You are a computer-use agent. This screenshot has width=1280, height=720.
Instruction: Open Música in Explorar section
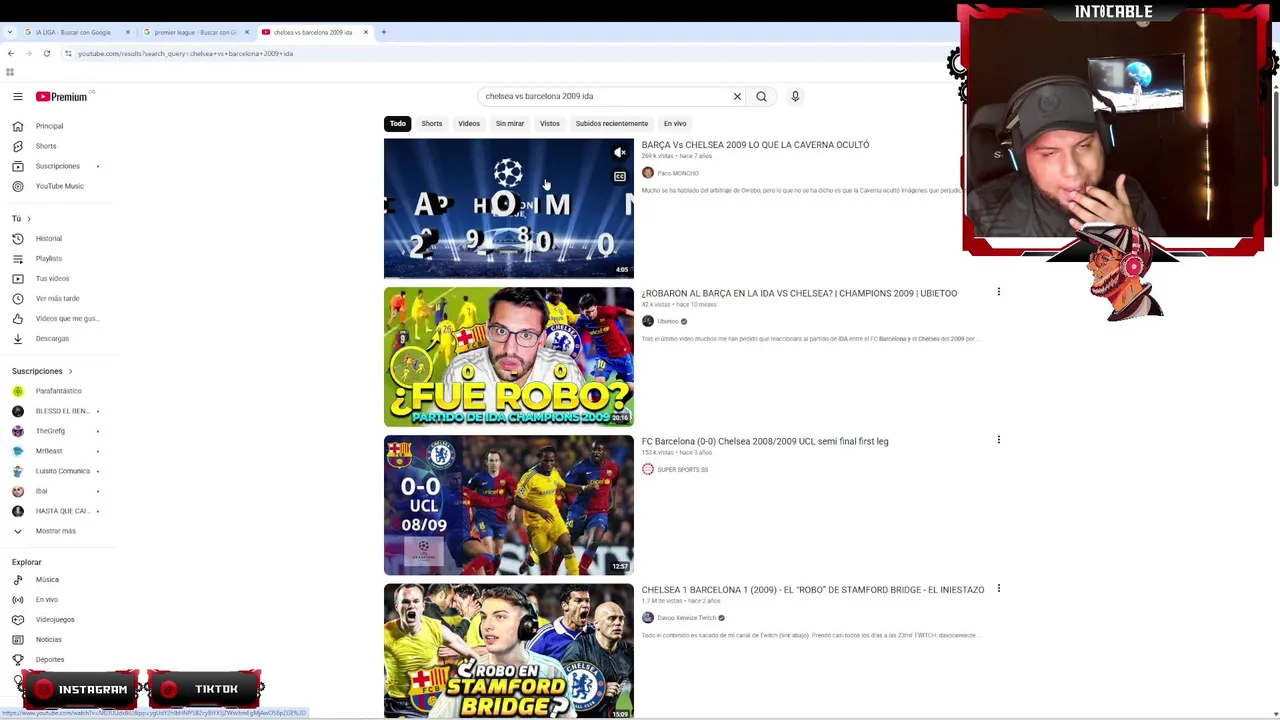[x=47, y=580]
